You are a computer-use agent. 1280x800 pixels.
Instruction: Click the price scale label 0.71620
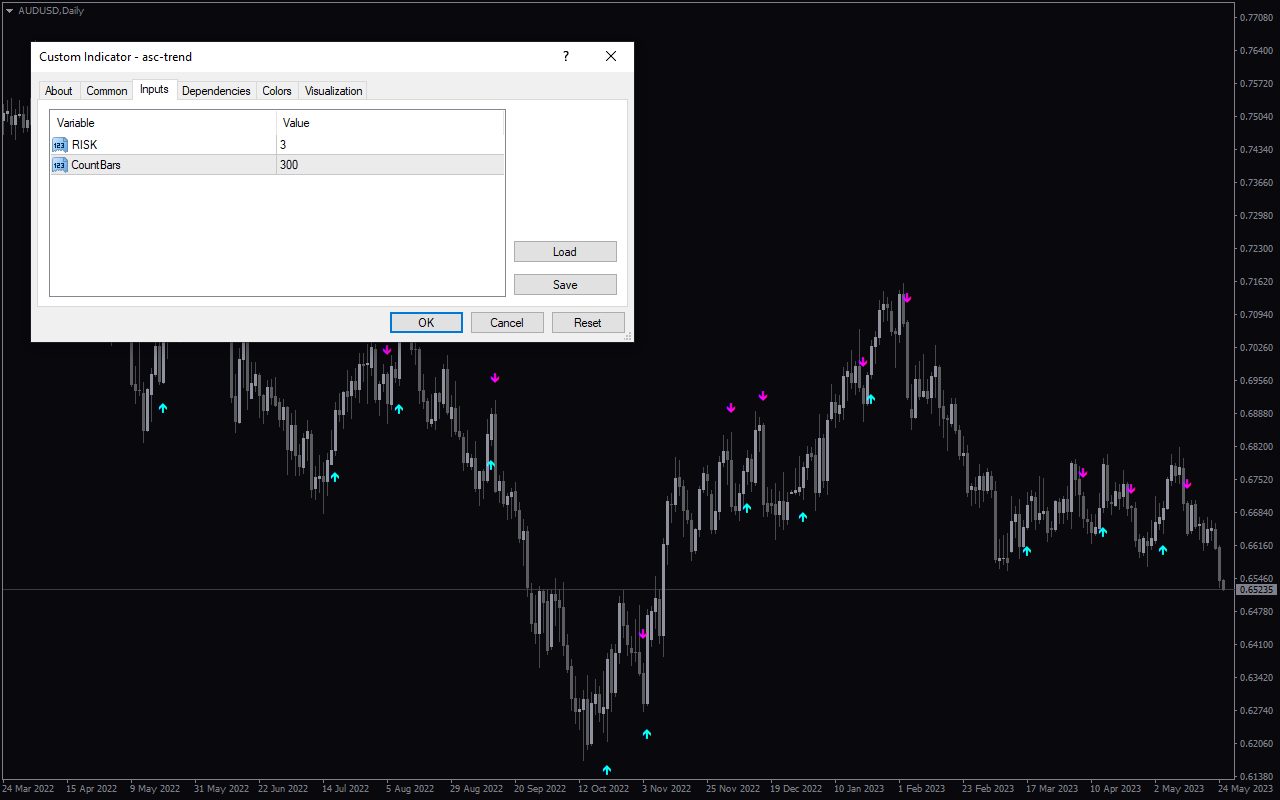point(1258,282)
